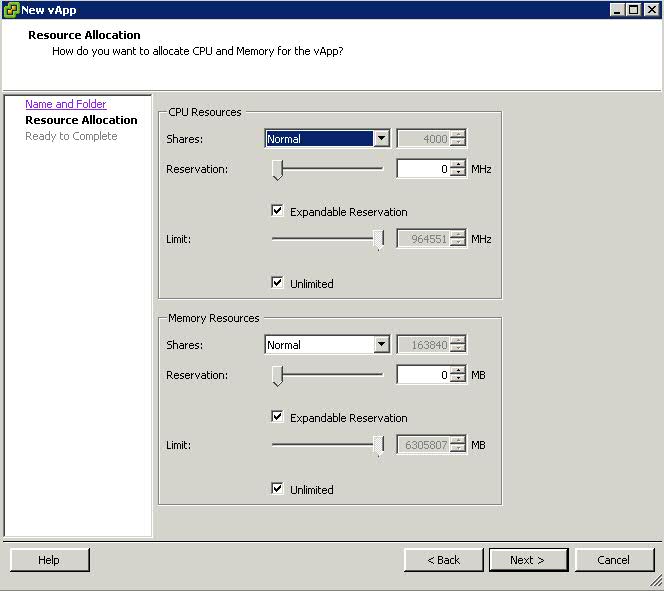Click the CPU Limit slider handle
Image resolution: width=664 pixels, height=591 pixels.
(x=379, y=240)
